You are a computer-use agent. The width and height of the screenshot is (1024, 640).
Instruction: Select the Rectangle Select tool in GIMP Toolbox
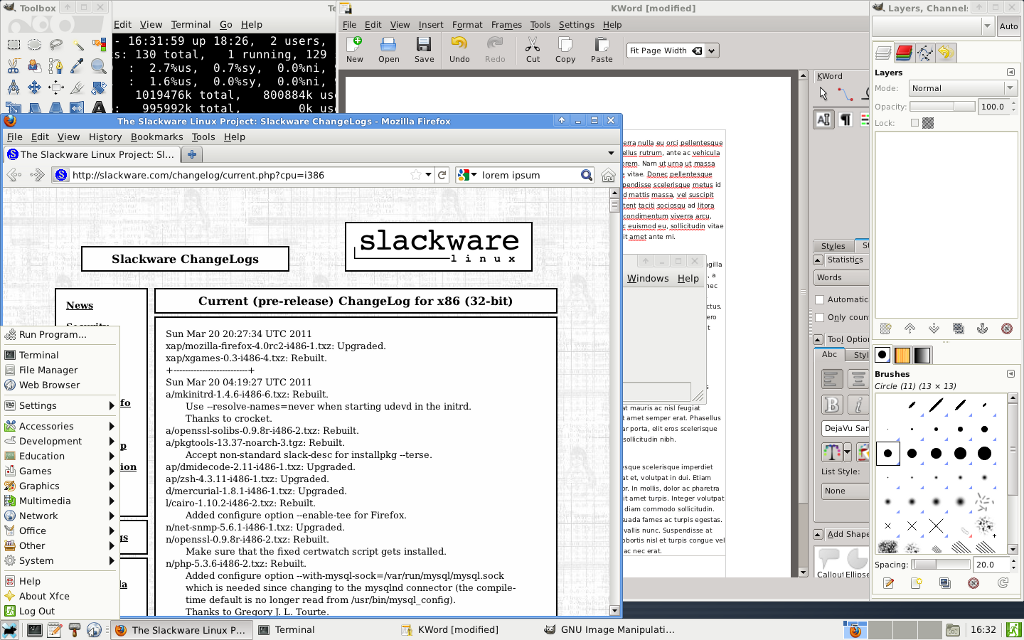pos(13,44)
